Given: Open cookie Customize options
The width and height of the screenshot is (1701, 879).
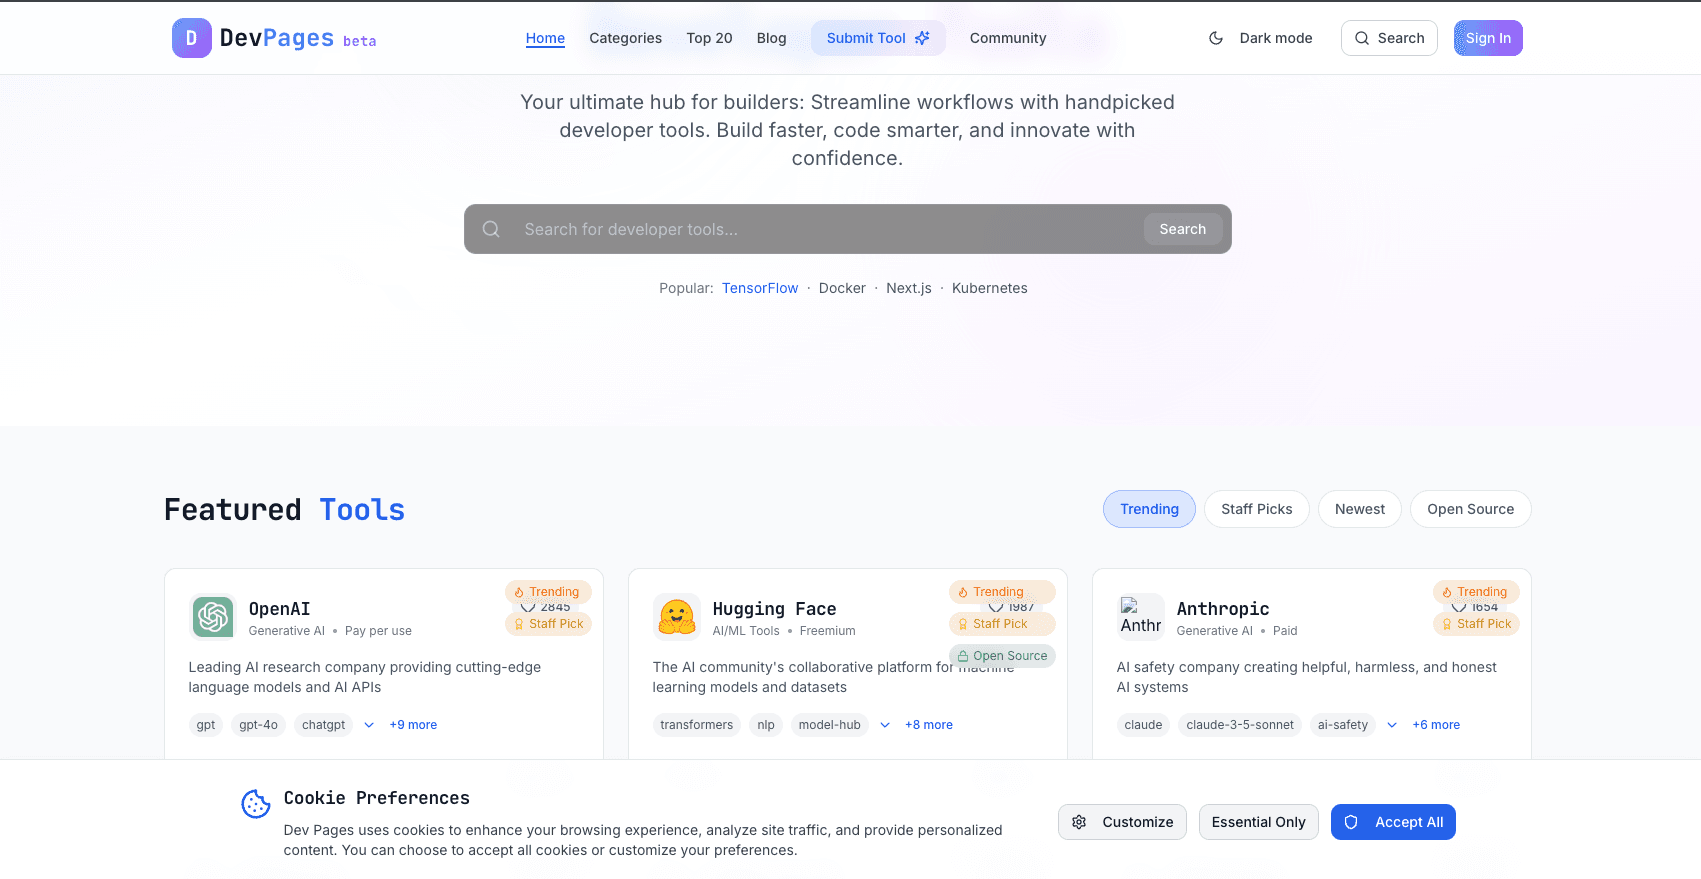Looking at the screenshot, I should [1122, 822].
